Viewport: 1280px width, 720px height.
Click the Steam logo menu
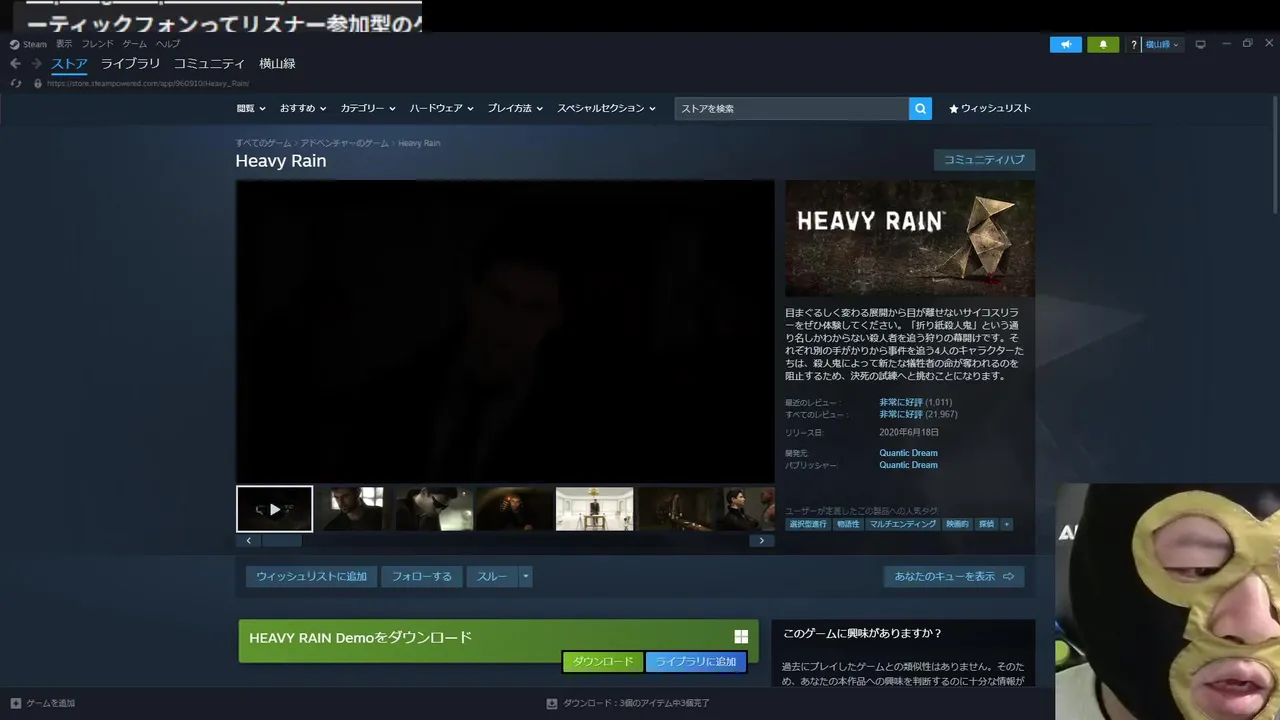pos(28,44)
